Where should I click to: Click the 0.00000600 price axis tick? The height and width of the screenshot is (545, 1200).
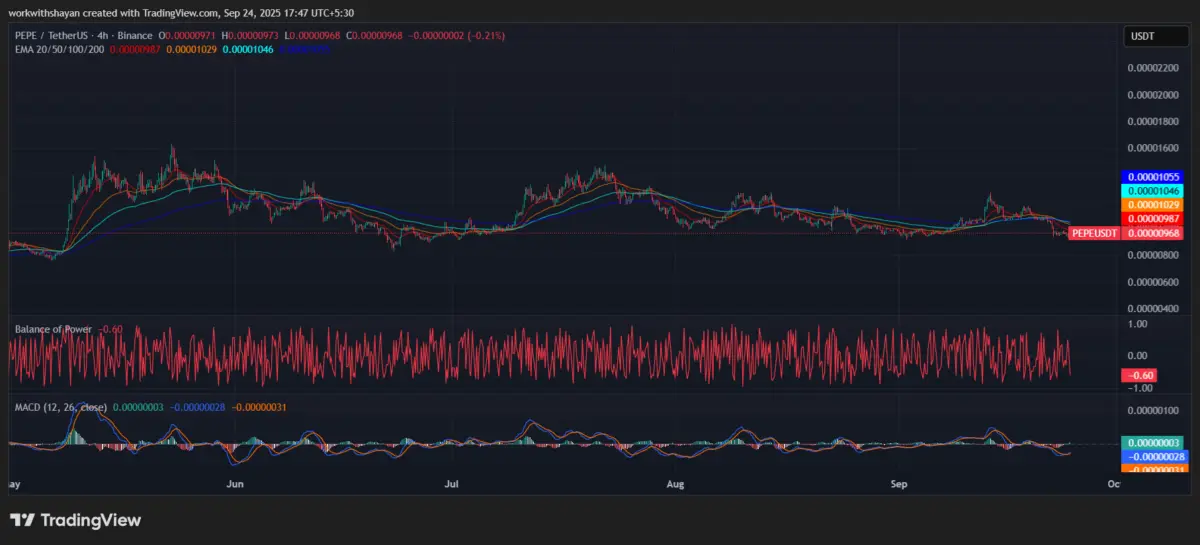tap(1153, 282)
